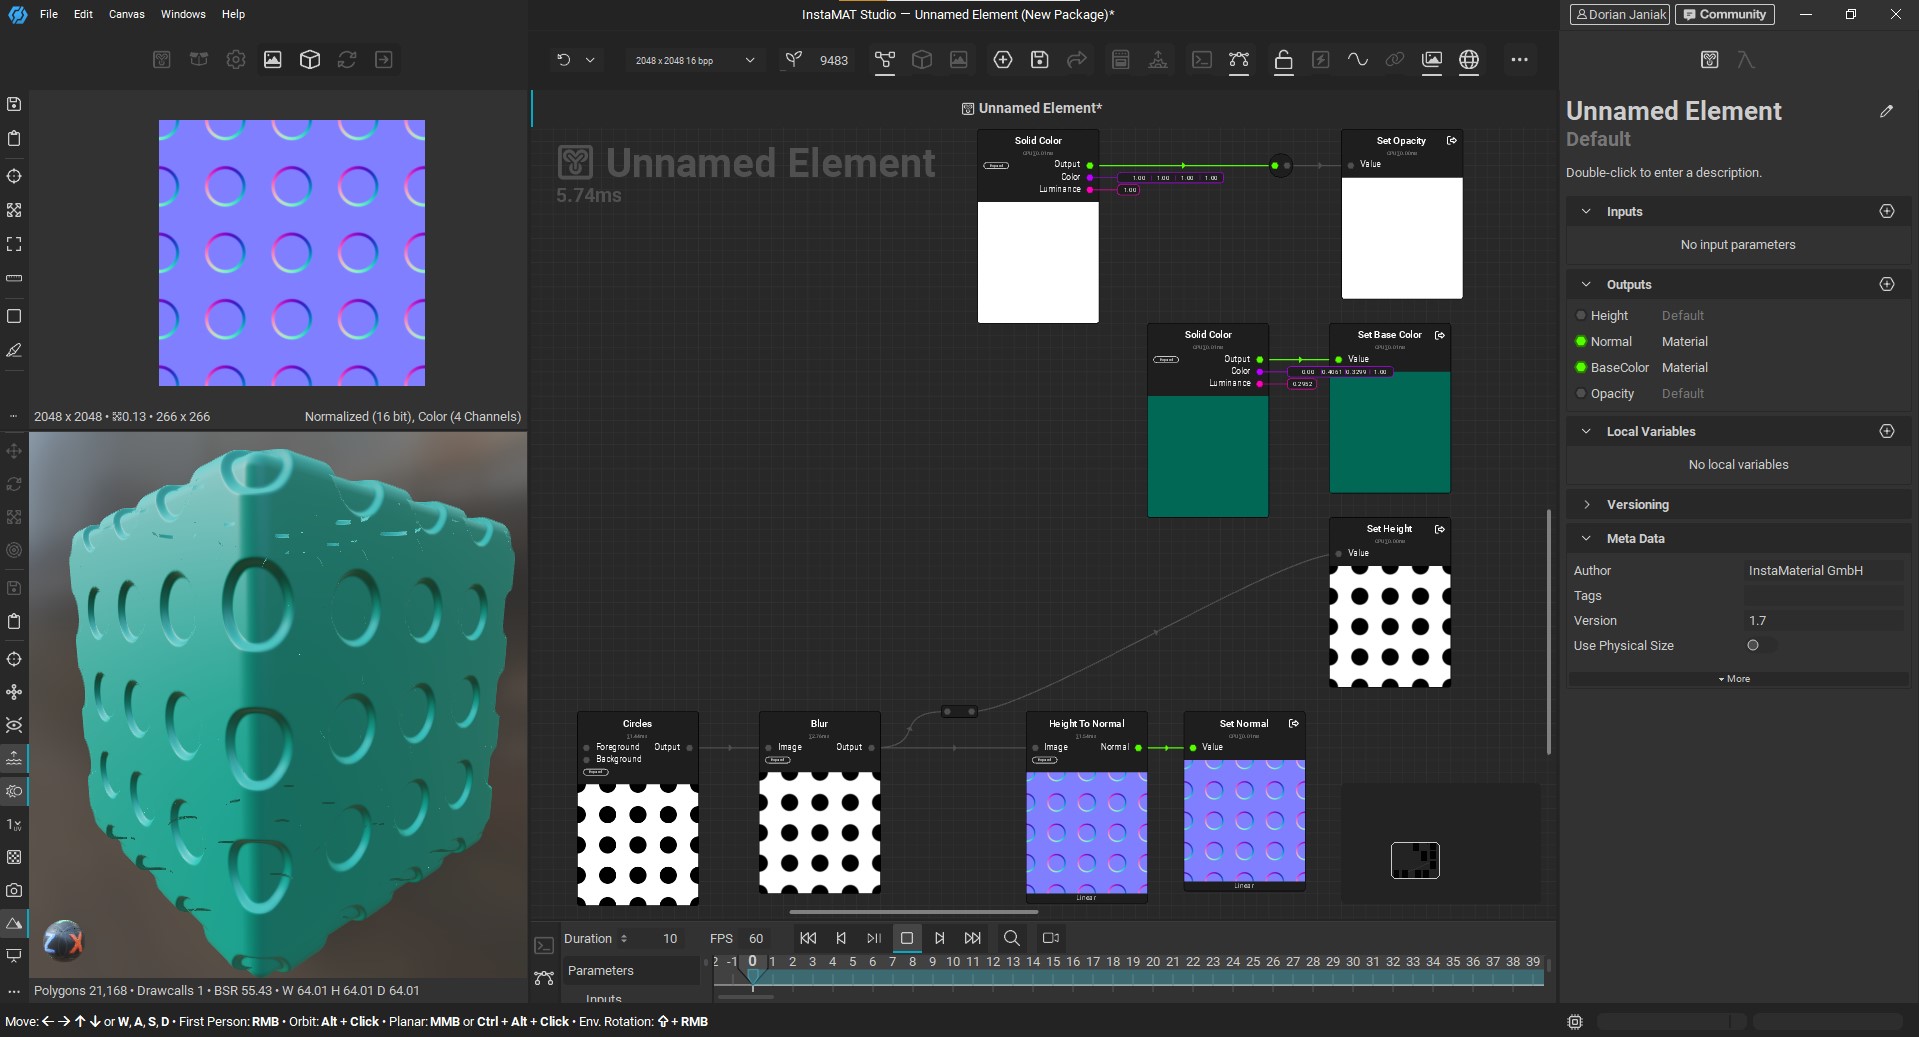Toggle the Use Physical Size switch
Screen dimensions: 1919x1037
click(x=1759, y=646)
